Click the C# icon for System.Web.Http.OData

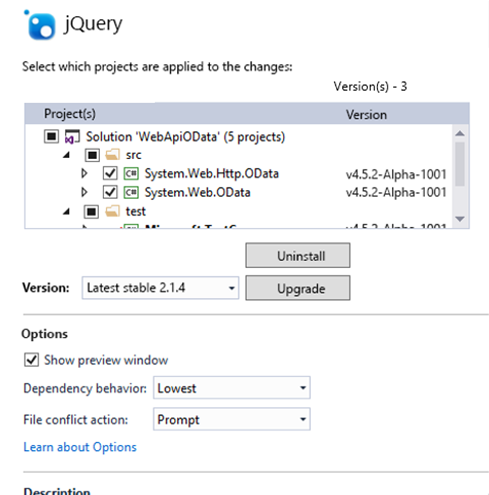[131, 174]
